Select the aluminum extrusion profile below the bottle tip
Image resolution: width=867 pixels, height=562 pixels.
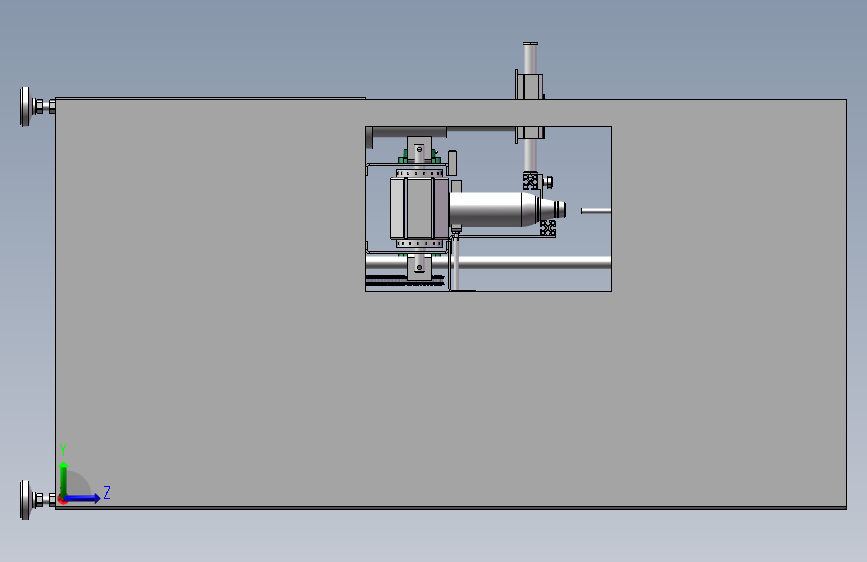point(548,228)
